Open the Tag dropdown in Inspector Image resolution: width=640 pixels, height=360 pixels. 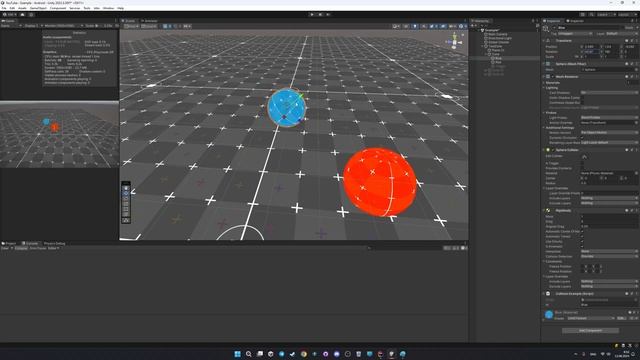point(575,34)
